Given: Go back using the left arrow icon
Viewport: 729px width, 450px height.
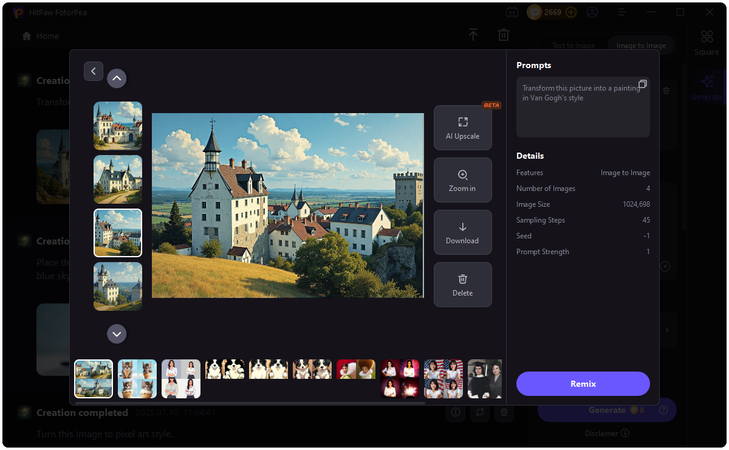Looking at the screenshot, I should point(93,71).
